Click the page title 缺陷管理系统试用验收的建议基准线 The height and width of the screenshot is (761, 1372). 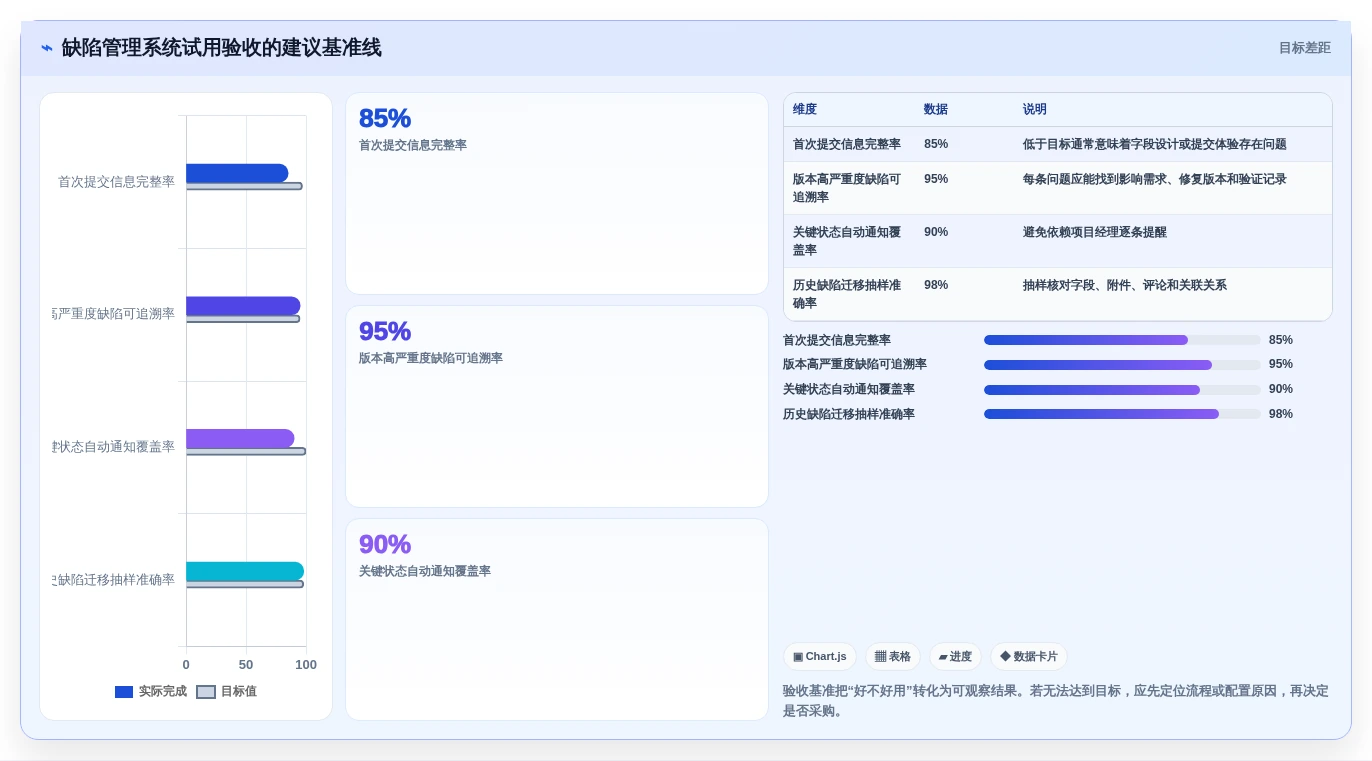pyautogui.click(x=221, y=48)
